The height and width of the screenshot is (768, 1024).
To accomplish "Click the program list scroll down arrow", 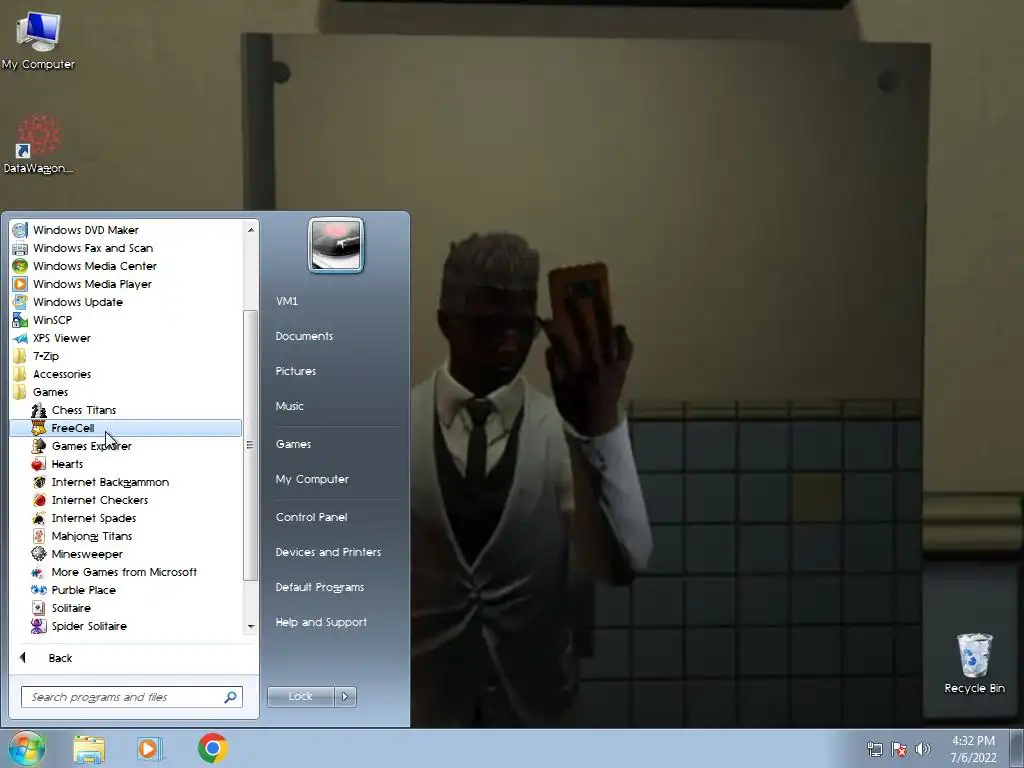I will pyautogui.click(x=251, y=626).
